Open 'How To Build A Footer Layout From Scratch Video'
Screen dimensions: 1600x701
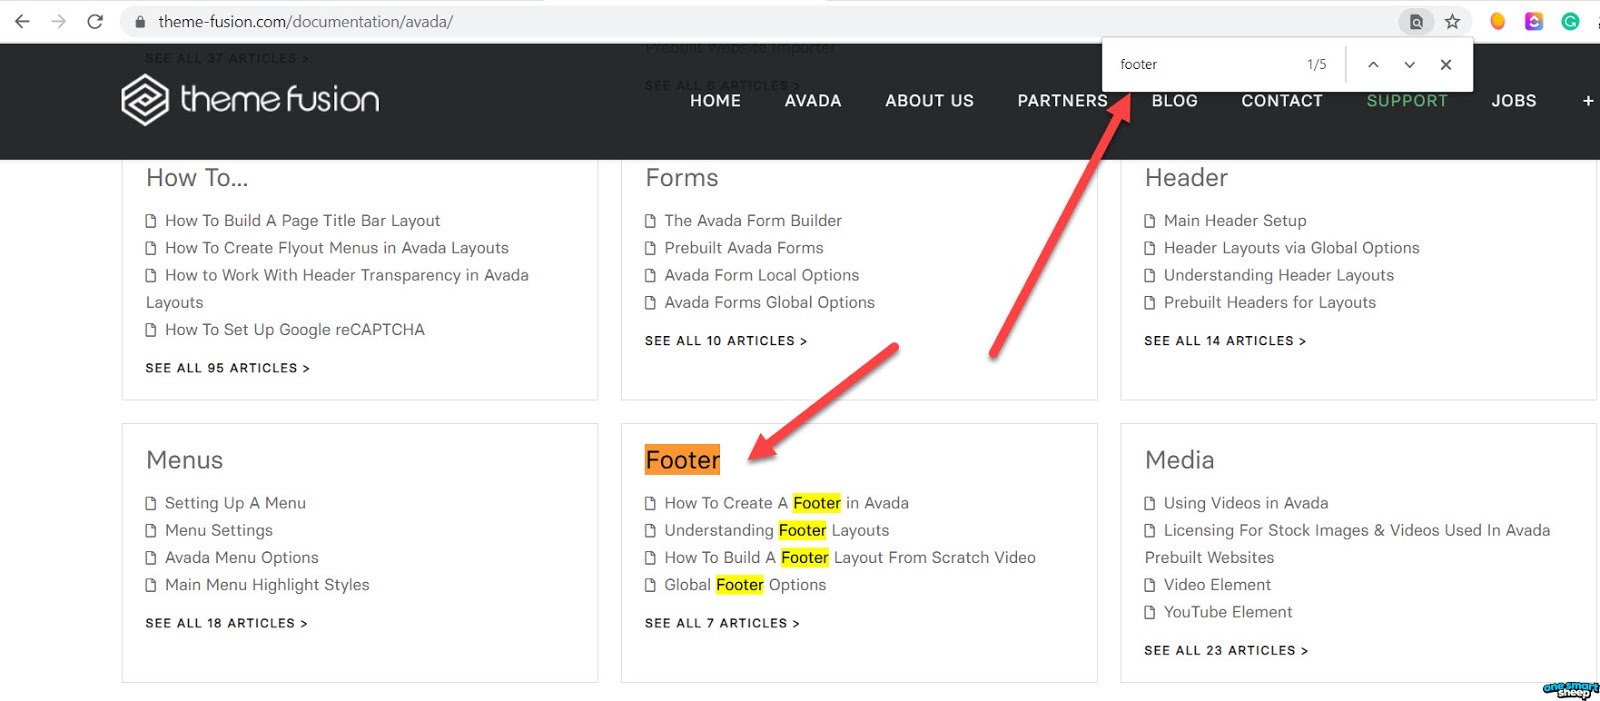[850, 558]
